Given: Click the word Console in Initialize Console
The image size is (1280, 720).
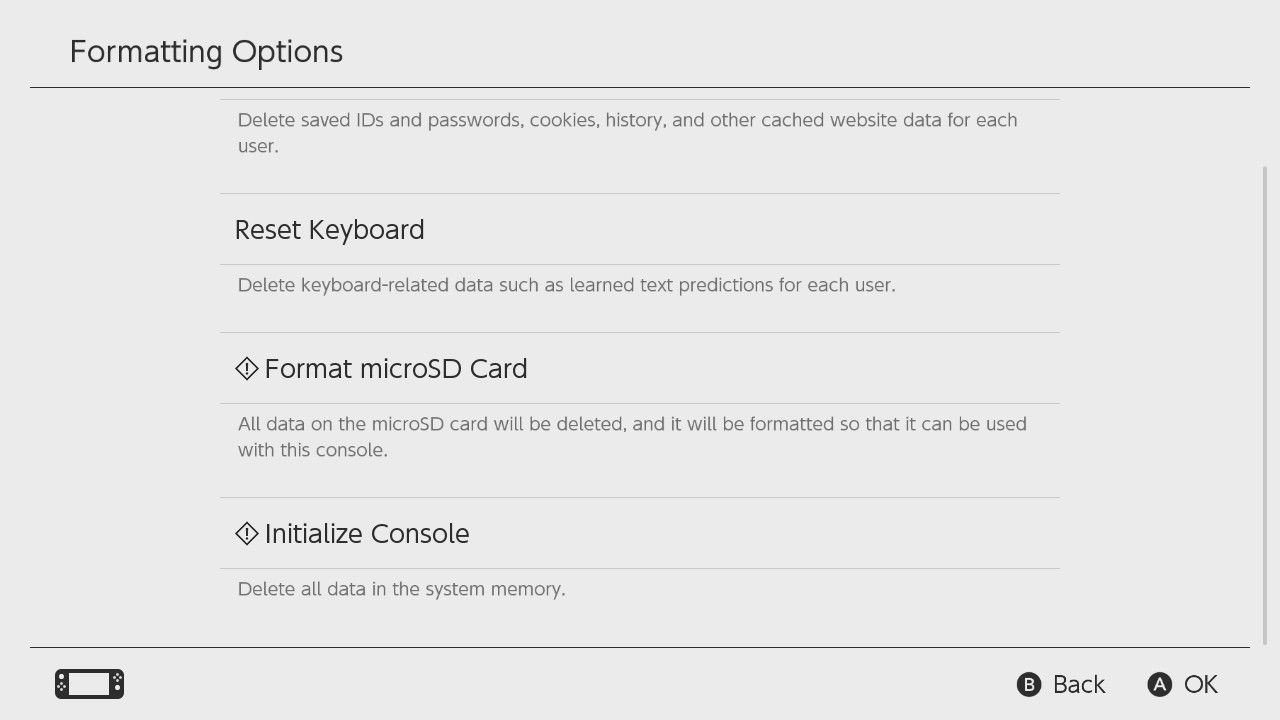Looking at the screenshot, I should click(x=417, y=533).
